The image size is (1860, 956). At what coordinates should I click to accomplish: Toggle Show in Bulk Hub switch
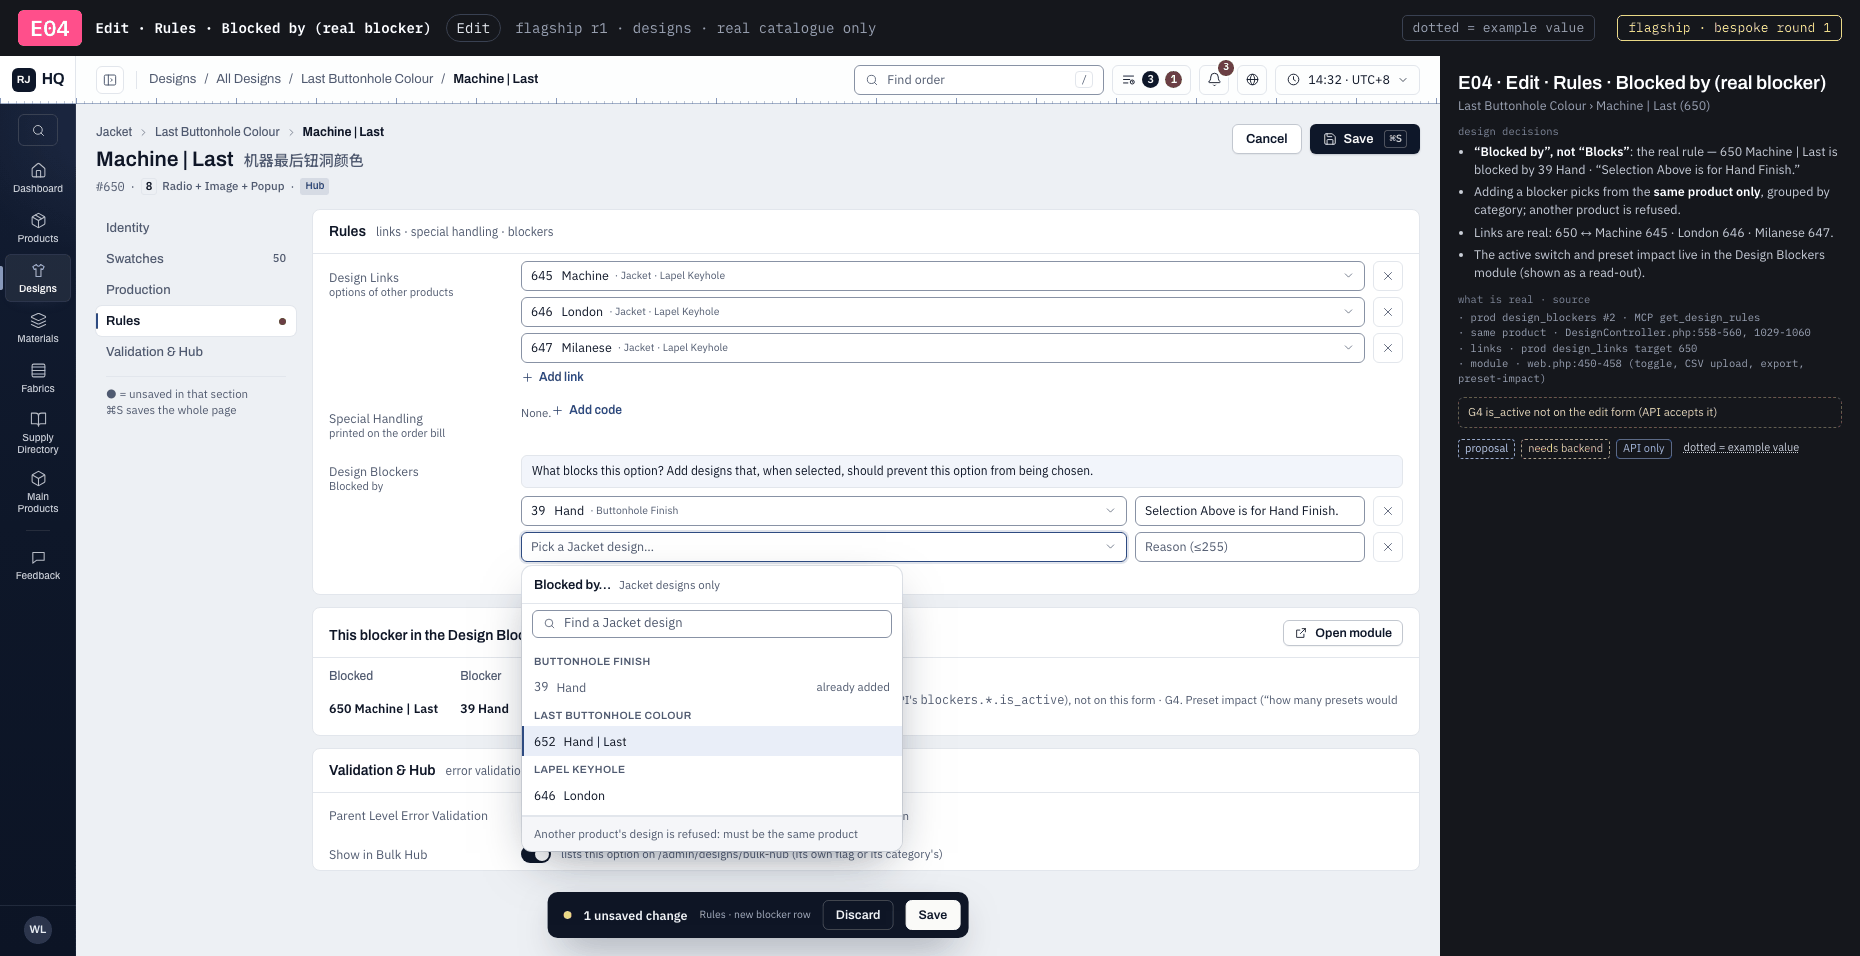click(536, 854)
